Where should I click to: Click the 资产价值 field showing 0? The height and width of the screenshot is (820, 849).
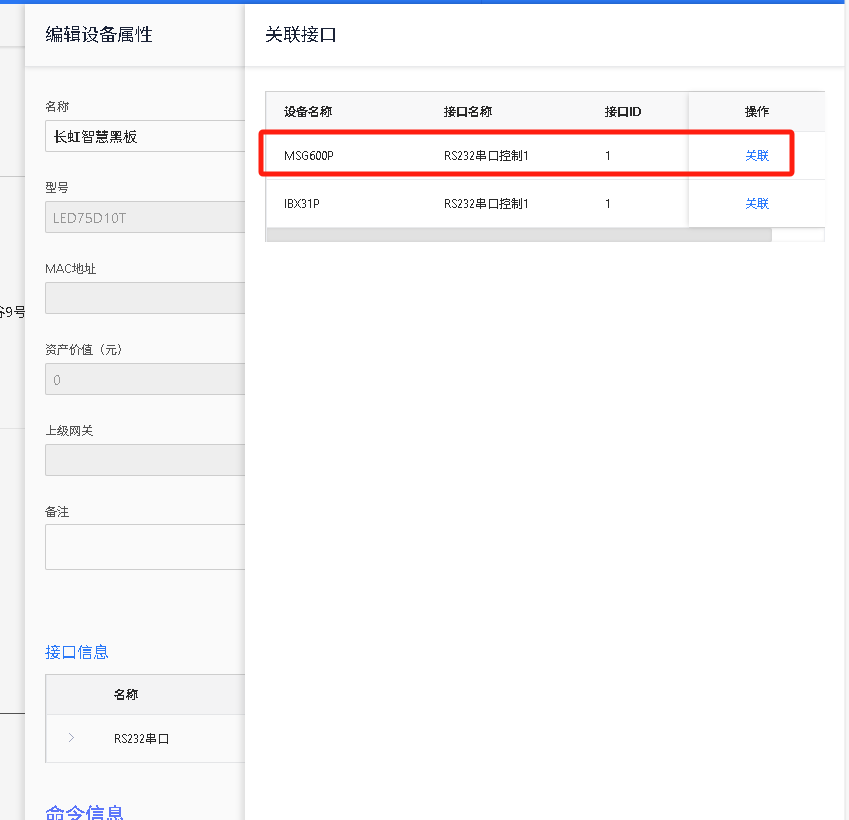pyautogui.click(x=145, y=380)
